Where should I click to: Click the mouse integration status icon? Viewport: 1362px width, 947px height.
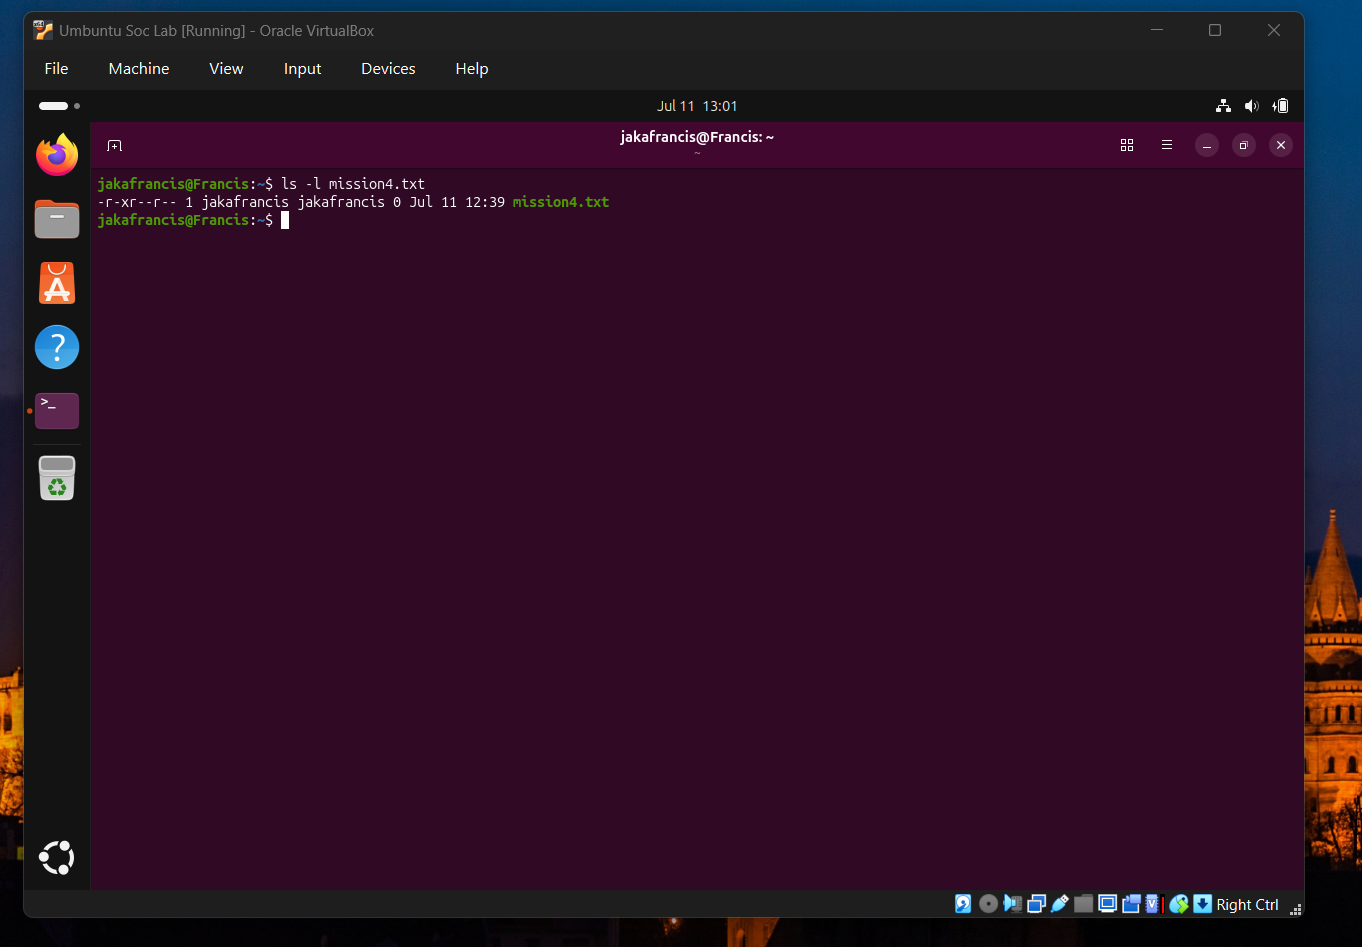click(x=1178, y=904)
